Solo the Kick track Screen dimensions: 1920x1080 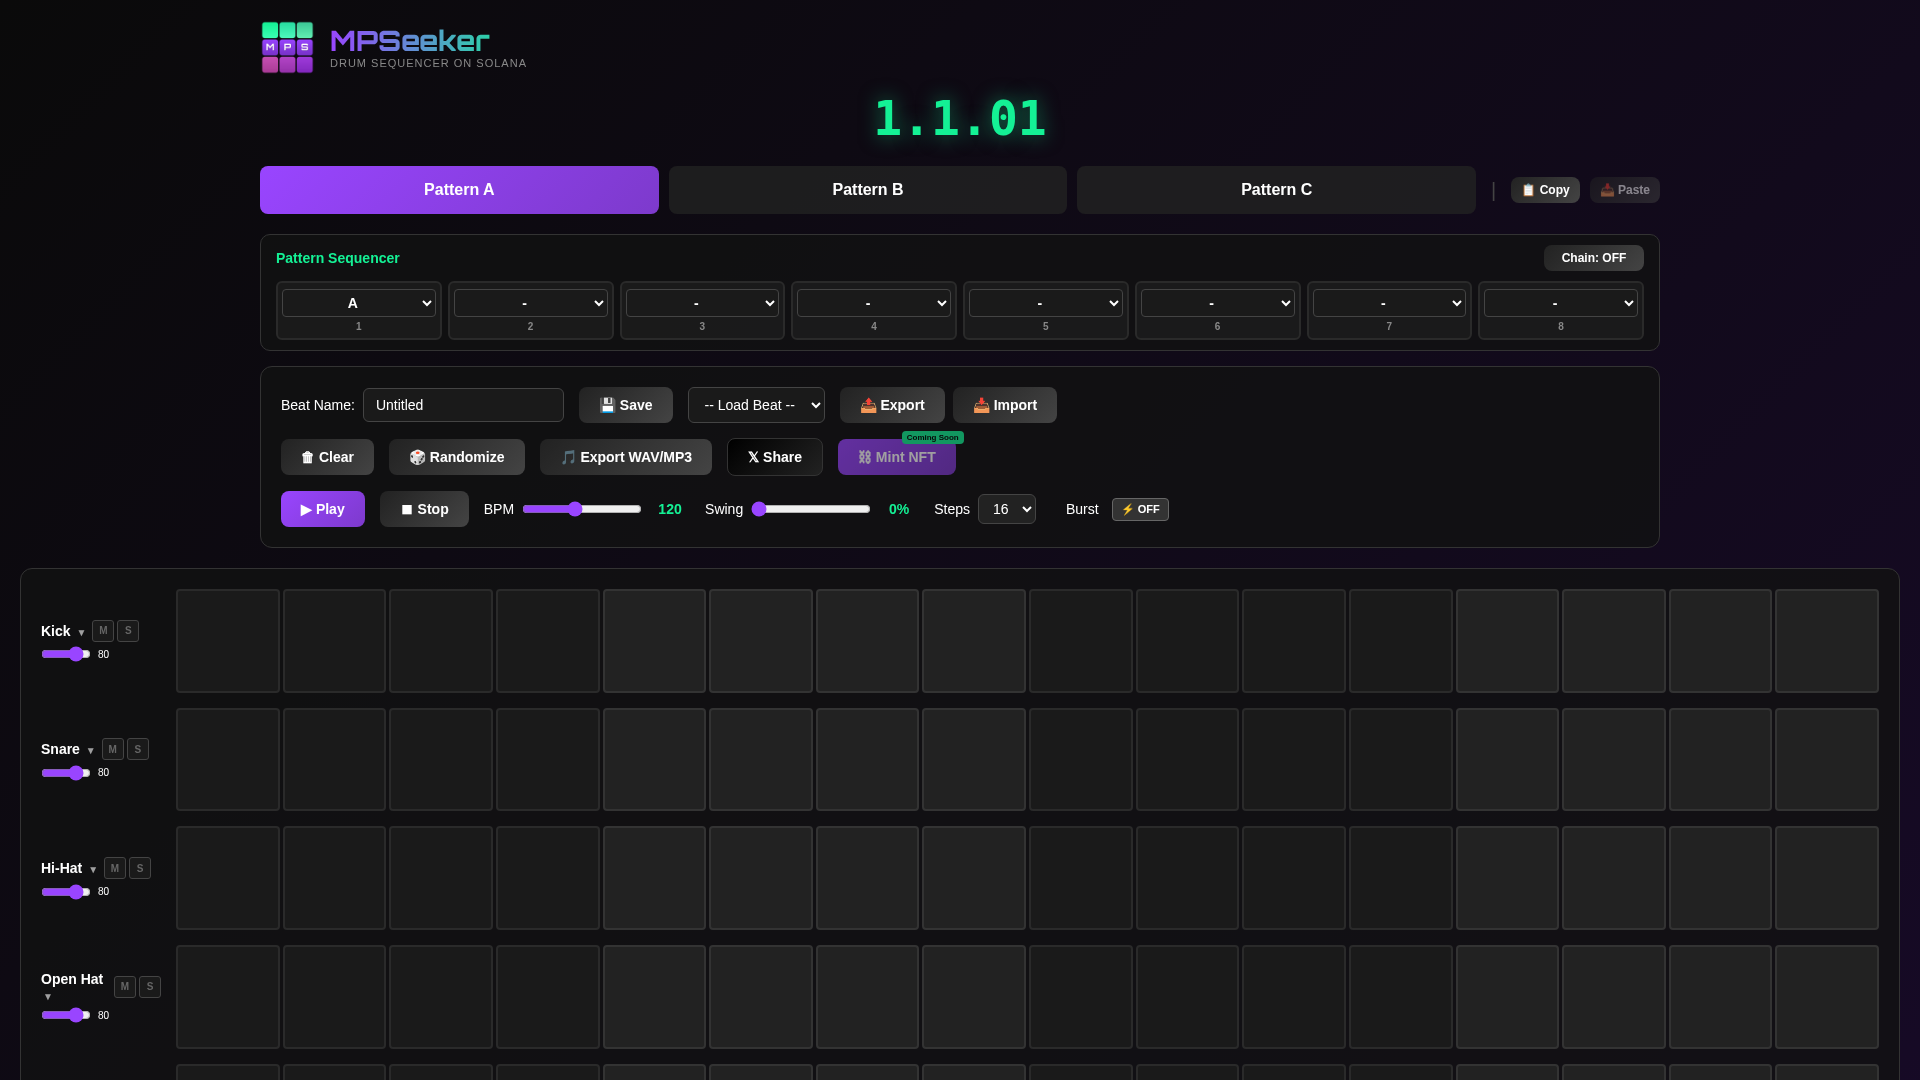(128, 631)
